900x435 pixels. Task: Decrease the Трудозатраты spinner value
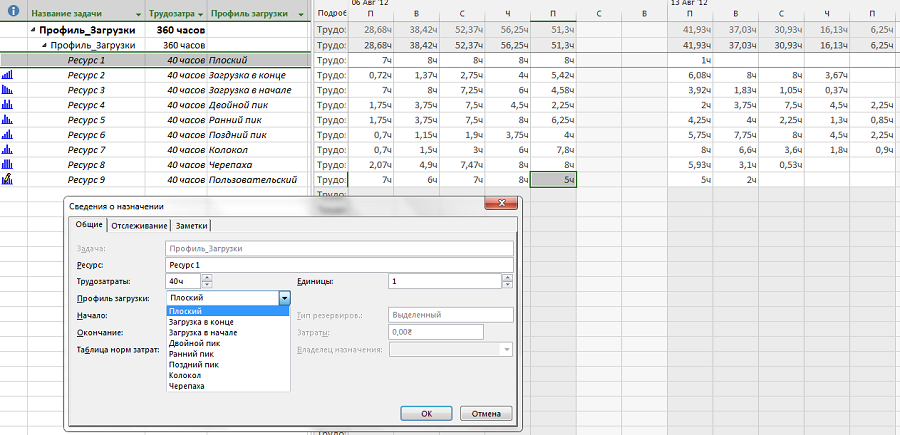pyautogui.click(x=207, y=285)
